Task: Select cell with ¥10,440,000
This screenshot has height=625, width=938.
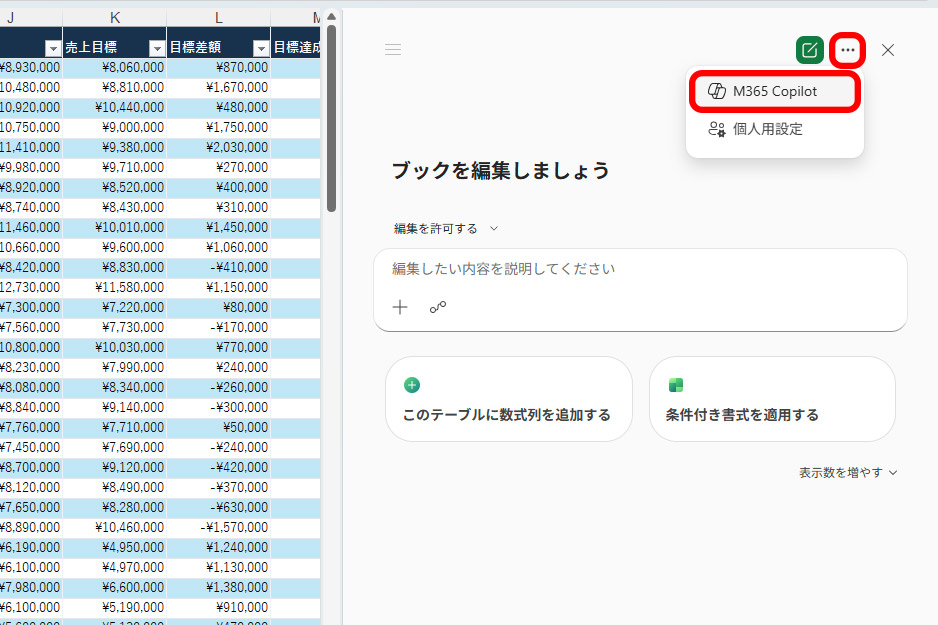Action: 115,108
